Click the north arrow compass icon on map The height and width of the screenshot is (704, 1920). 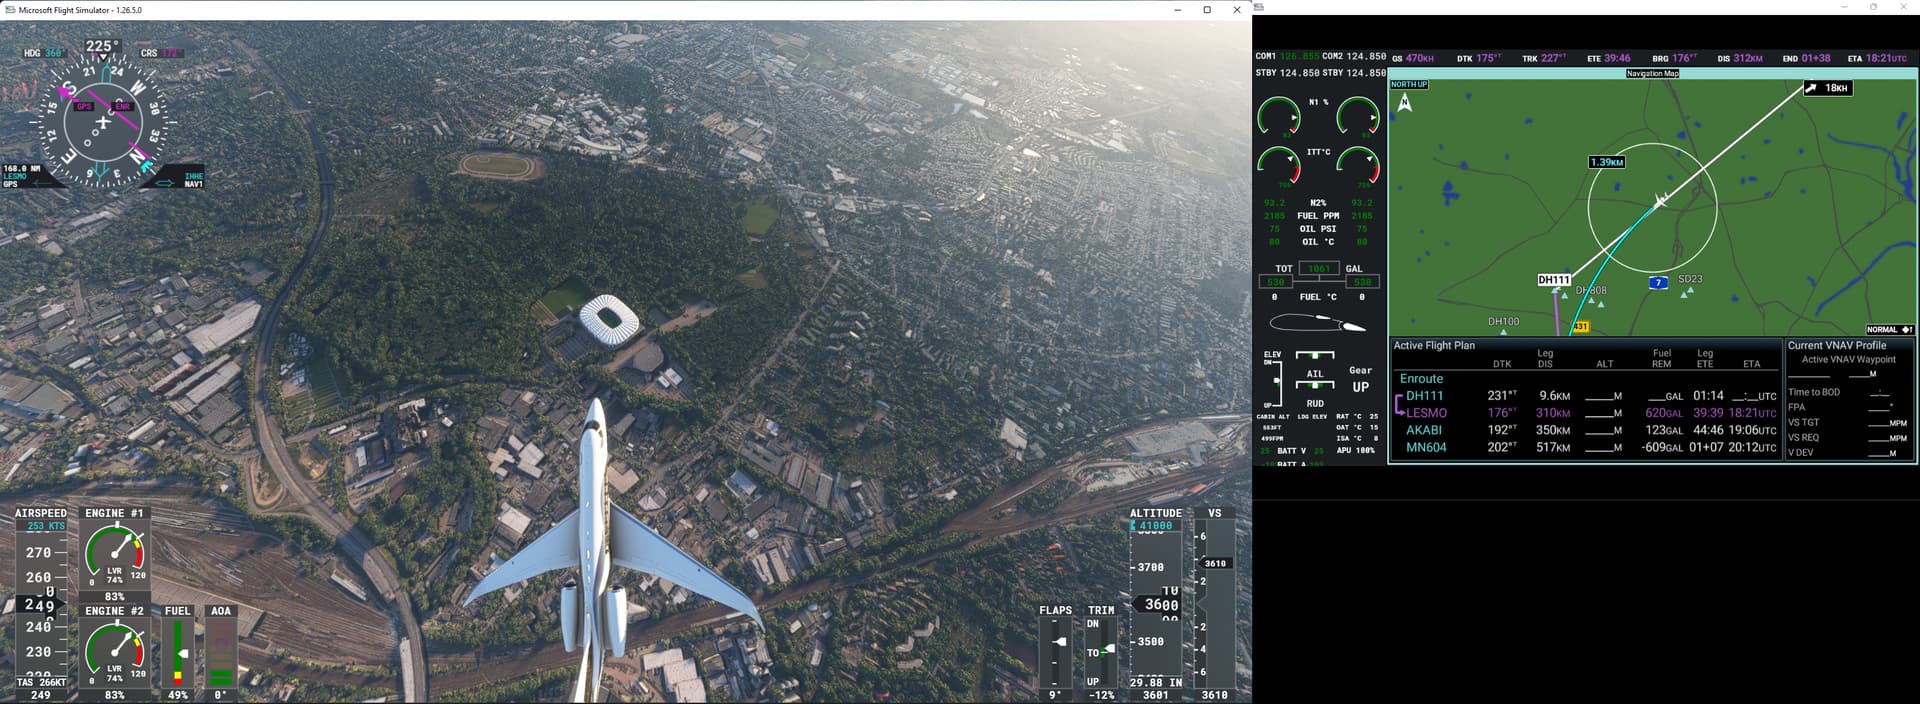tap(1405, 102)
